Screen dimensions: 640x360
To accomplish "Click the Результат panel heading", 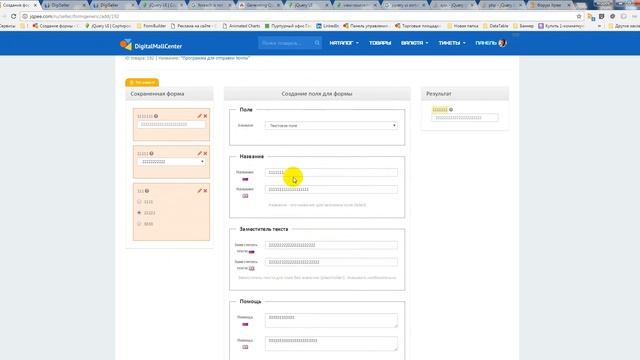I will (439, 94).
